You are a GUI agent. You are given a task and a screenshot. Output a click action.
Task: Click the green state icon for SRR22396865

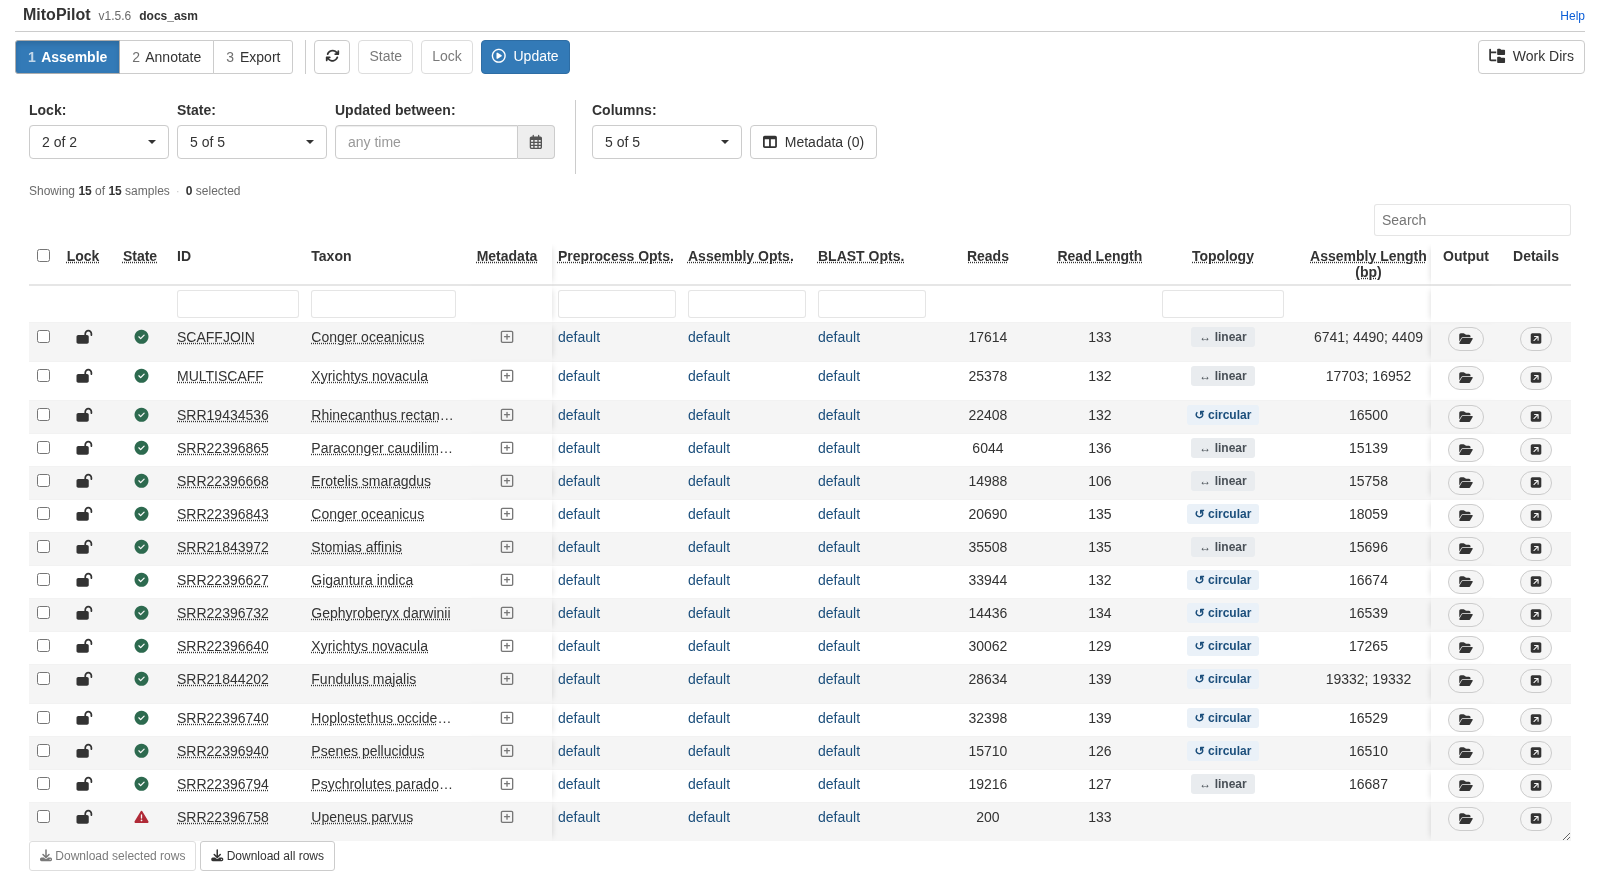tap(141, 448)
